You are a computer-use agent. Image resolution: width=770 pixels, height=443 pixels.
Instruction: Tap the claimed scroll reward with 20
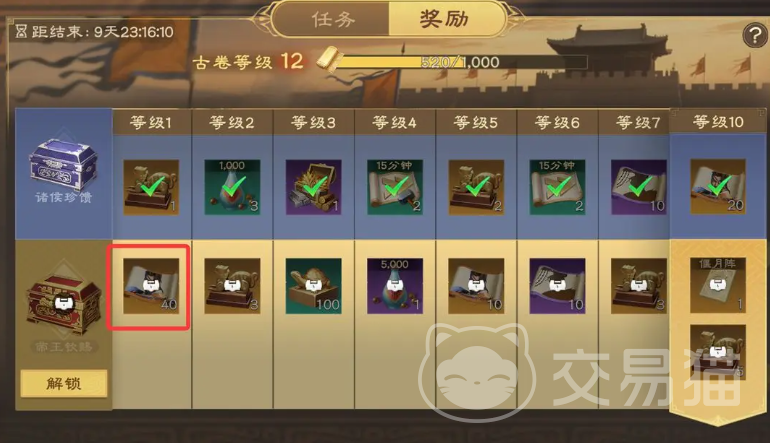[x=718, y=187]
